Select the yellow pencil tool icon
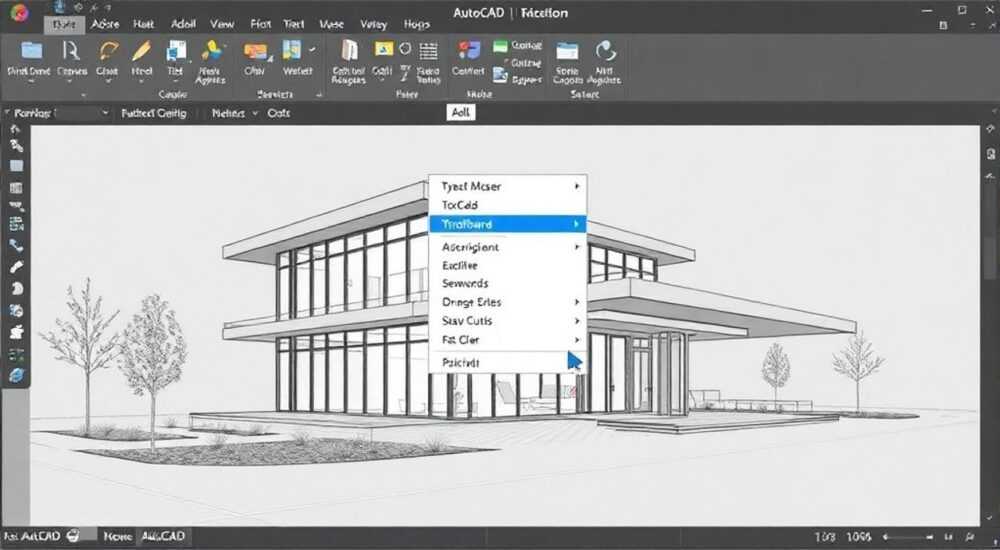This screenshot has height=550, width=1000. click(x=141, y=51)
